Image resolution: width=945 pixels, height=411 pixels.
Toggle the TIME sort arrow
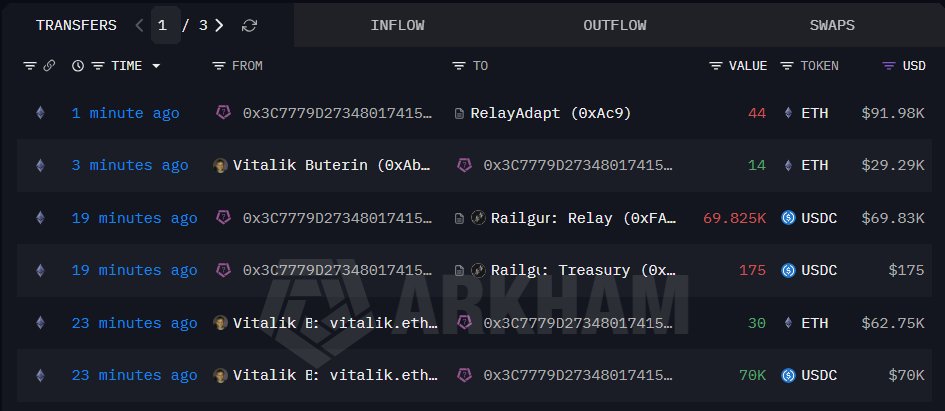coord(156,66)
